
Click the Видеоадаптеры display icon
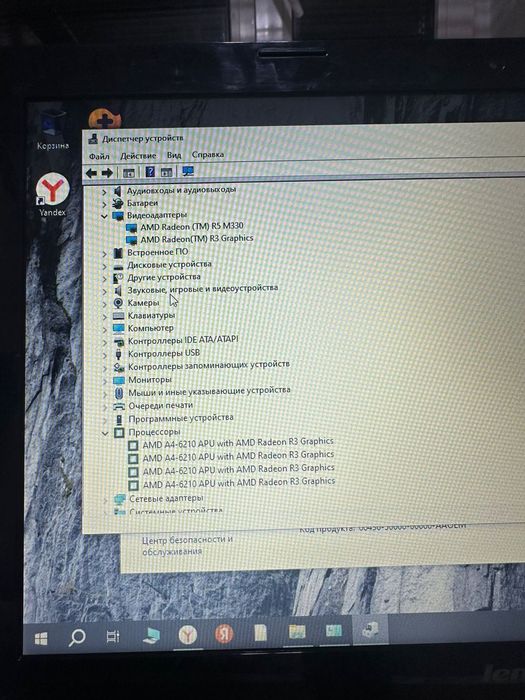coord(118,216)
